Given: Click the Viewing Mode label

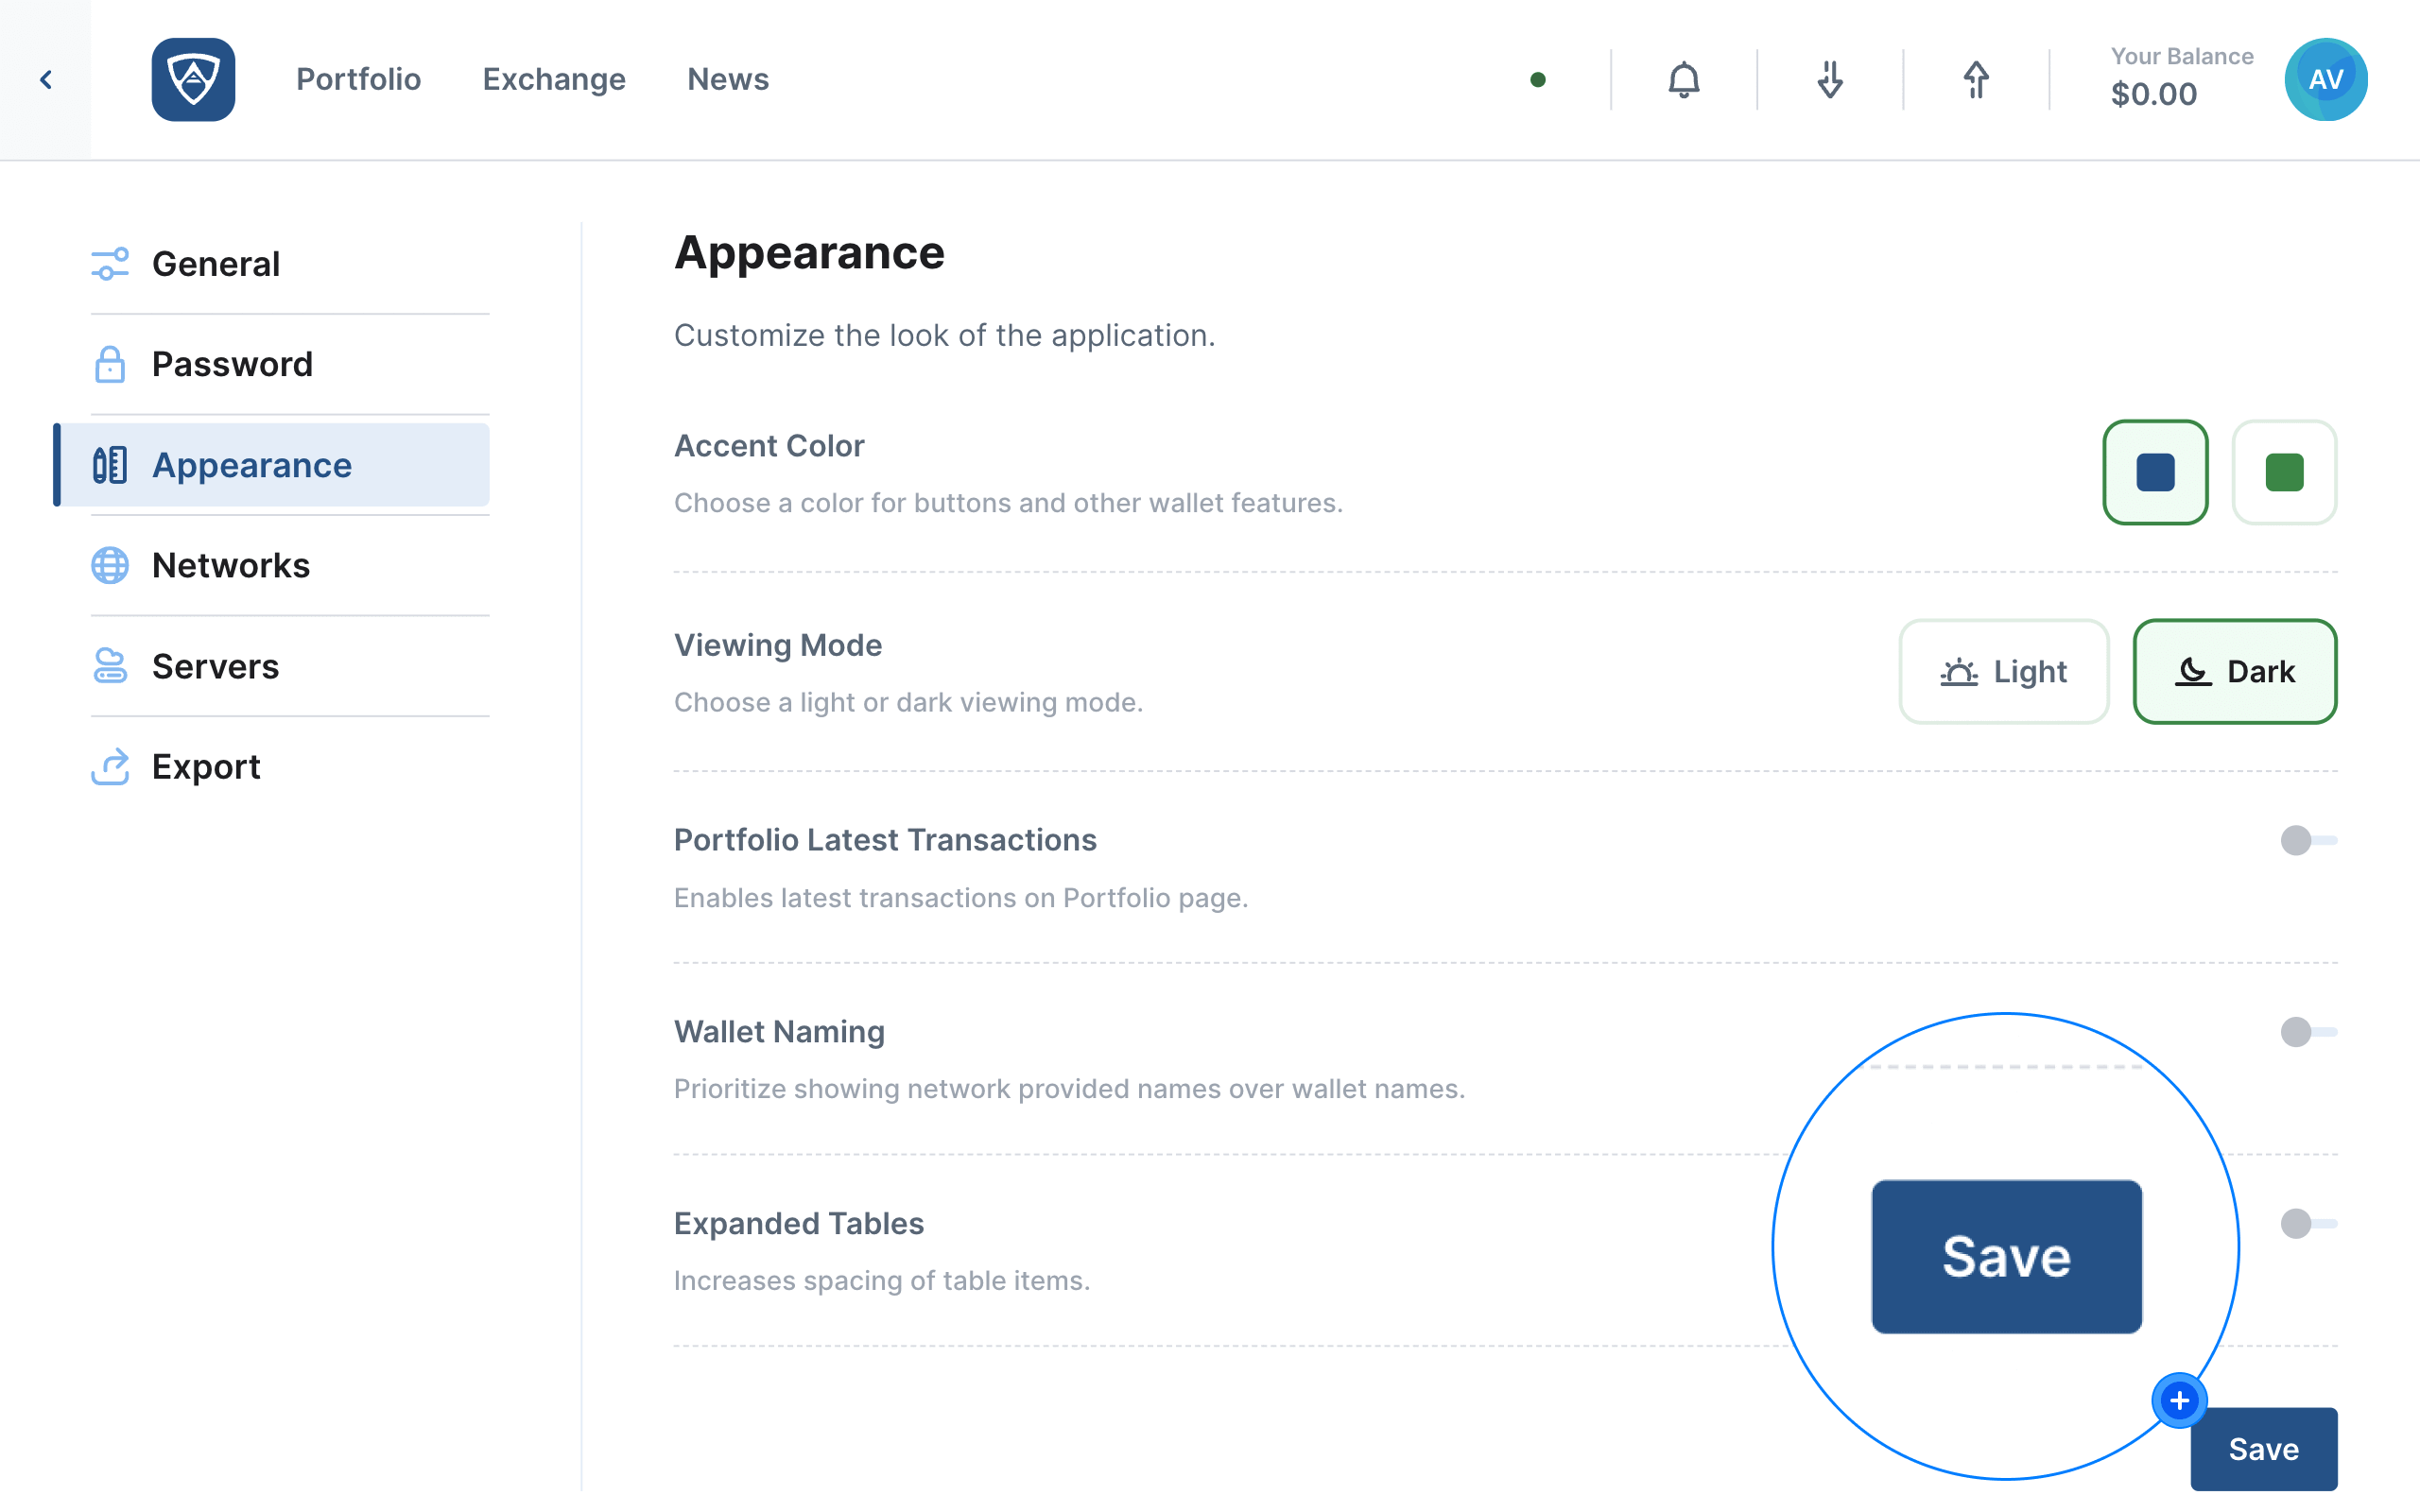Looking at the screenshot, I should pos(778,645).
